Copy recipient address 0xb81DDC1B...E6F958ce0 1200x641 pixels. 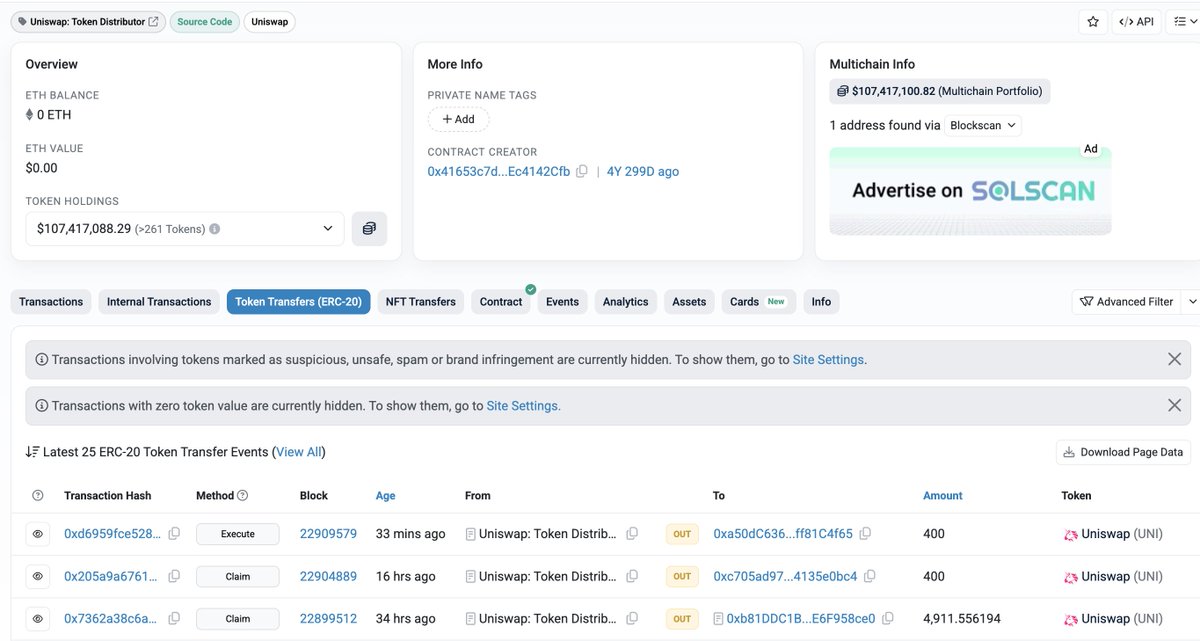coord(887,619)
